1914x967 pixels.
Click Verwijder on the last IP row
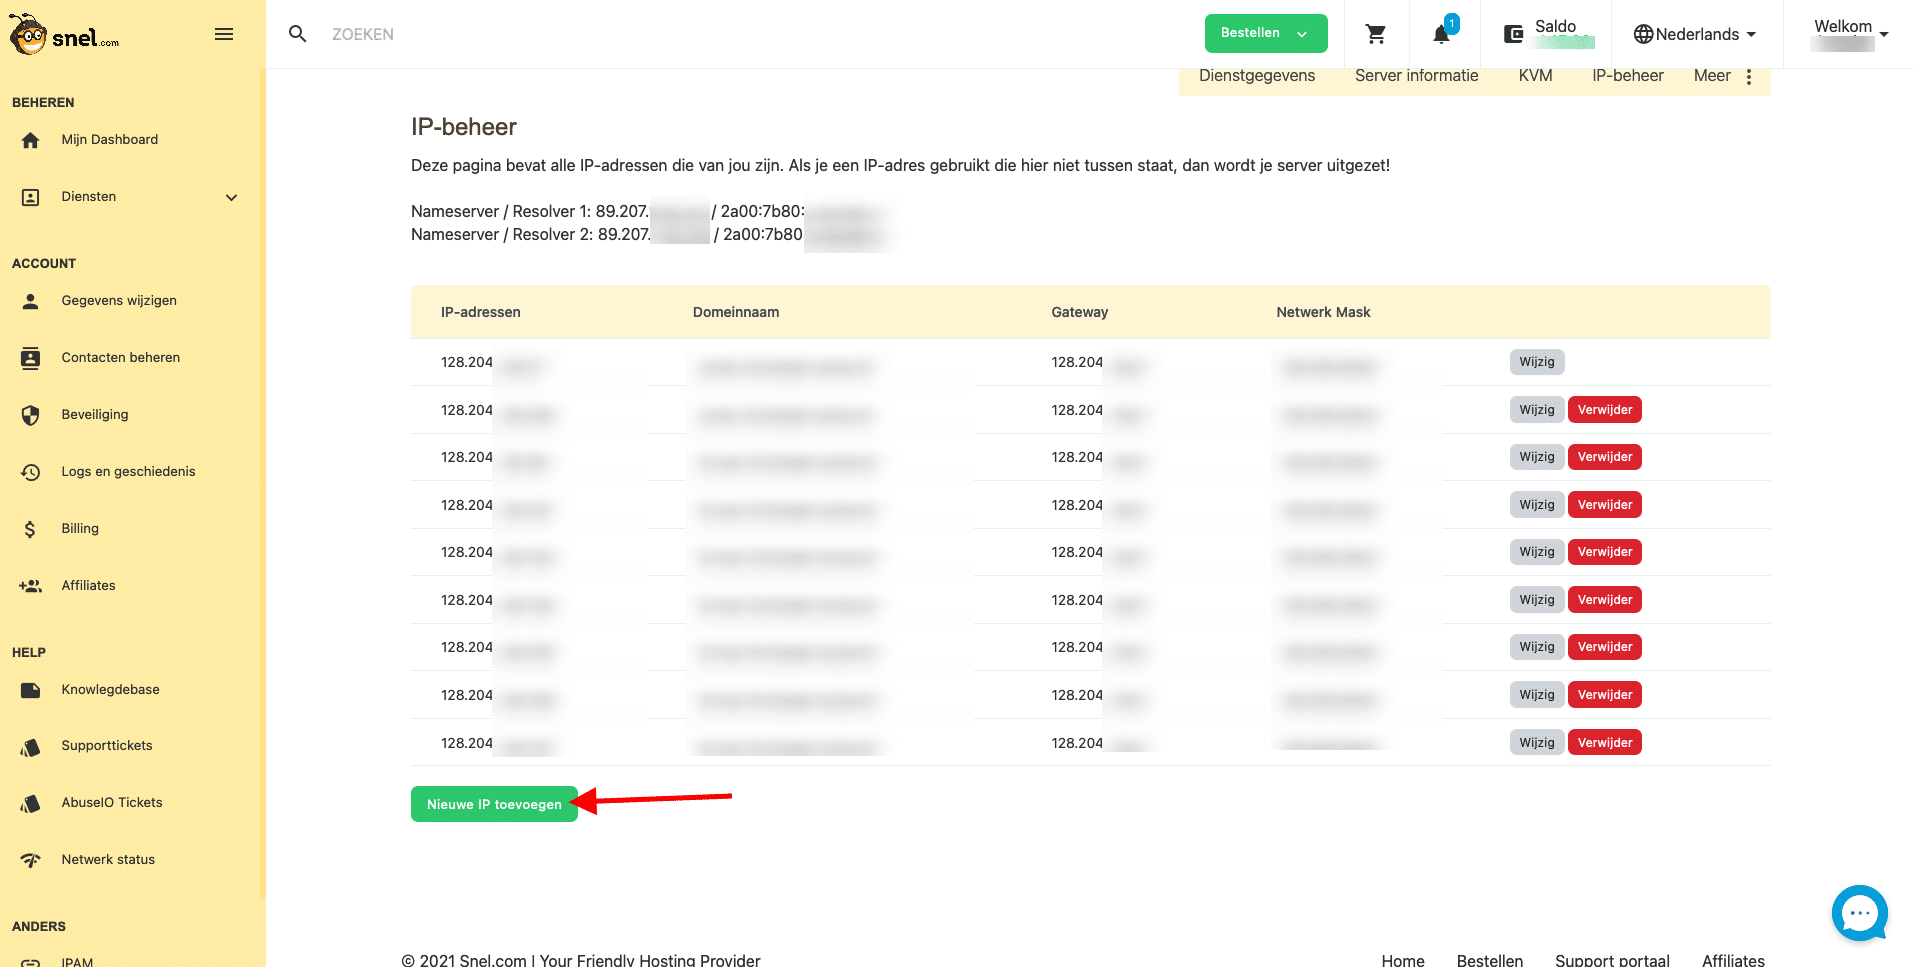(1604, 743)
